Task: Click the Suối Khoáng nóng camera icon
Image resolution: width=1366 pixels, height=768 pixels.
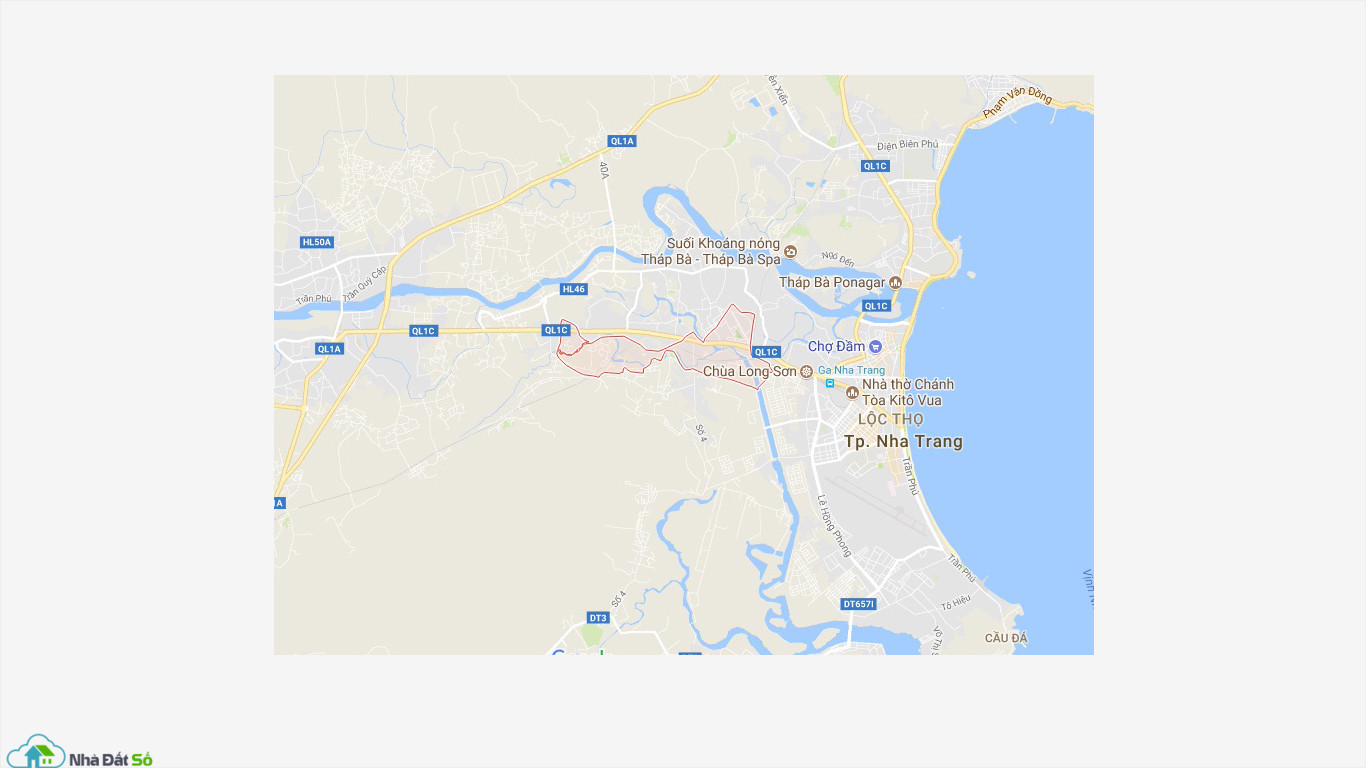Action: point(790,251)
